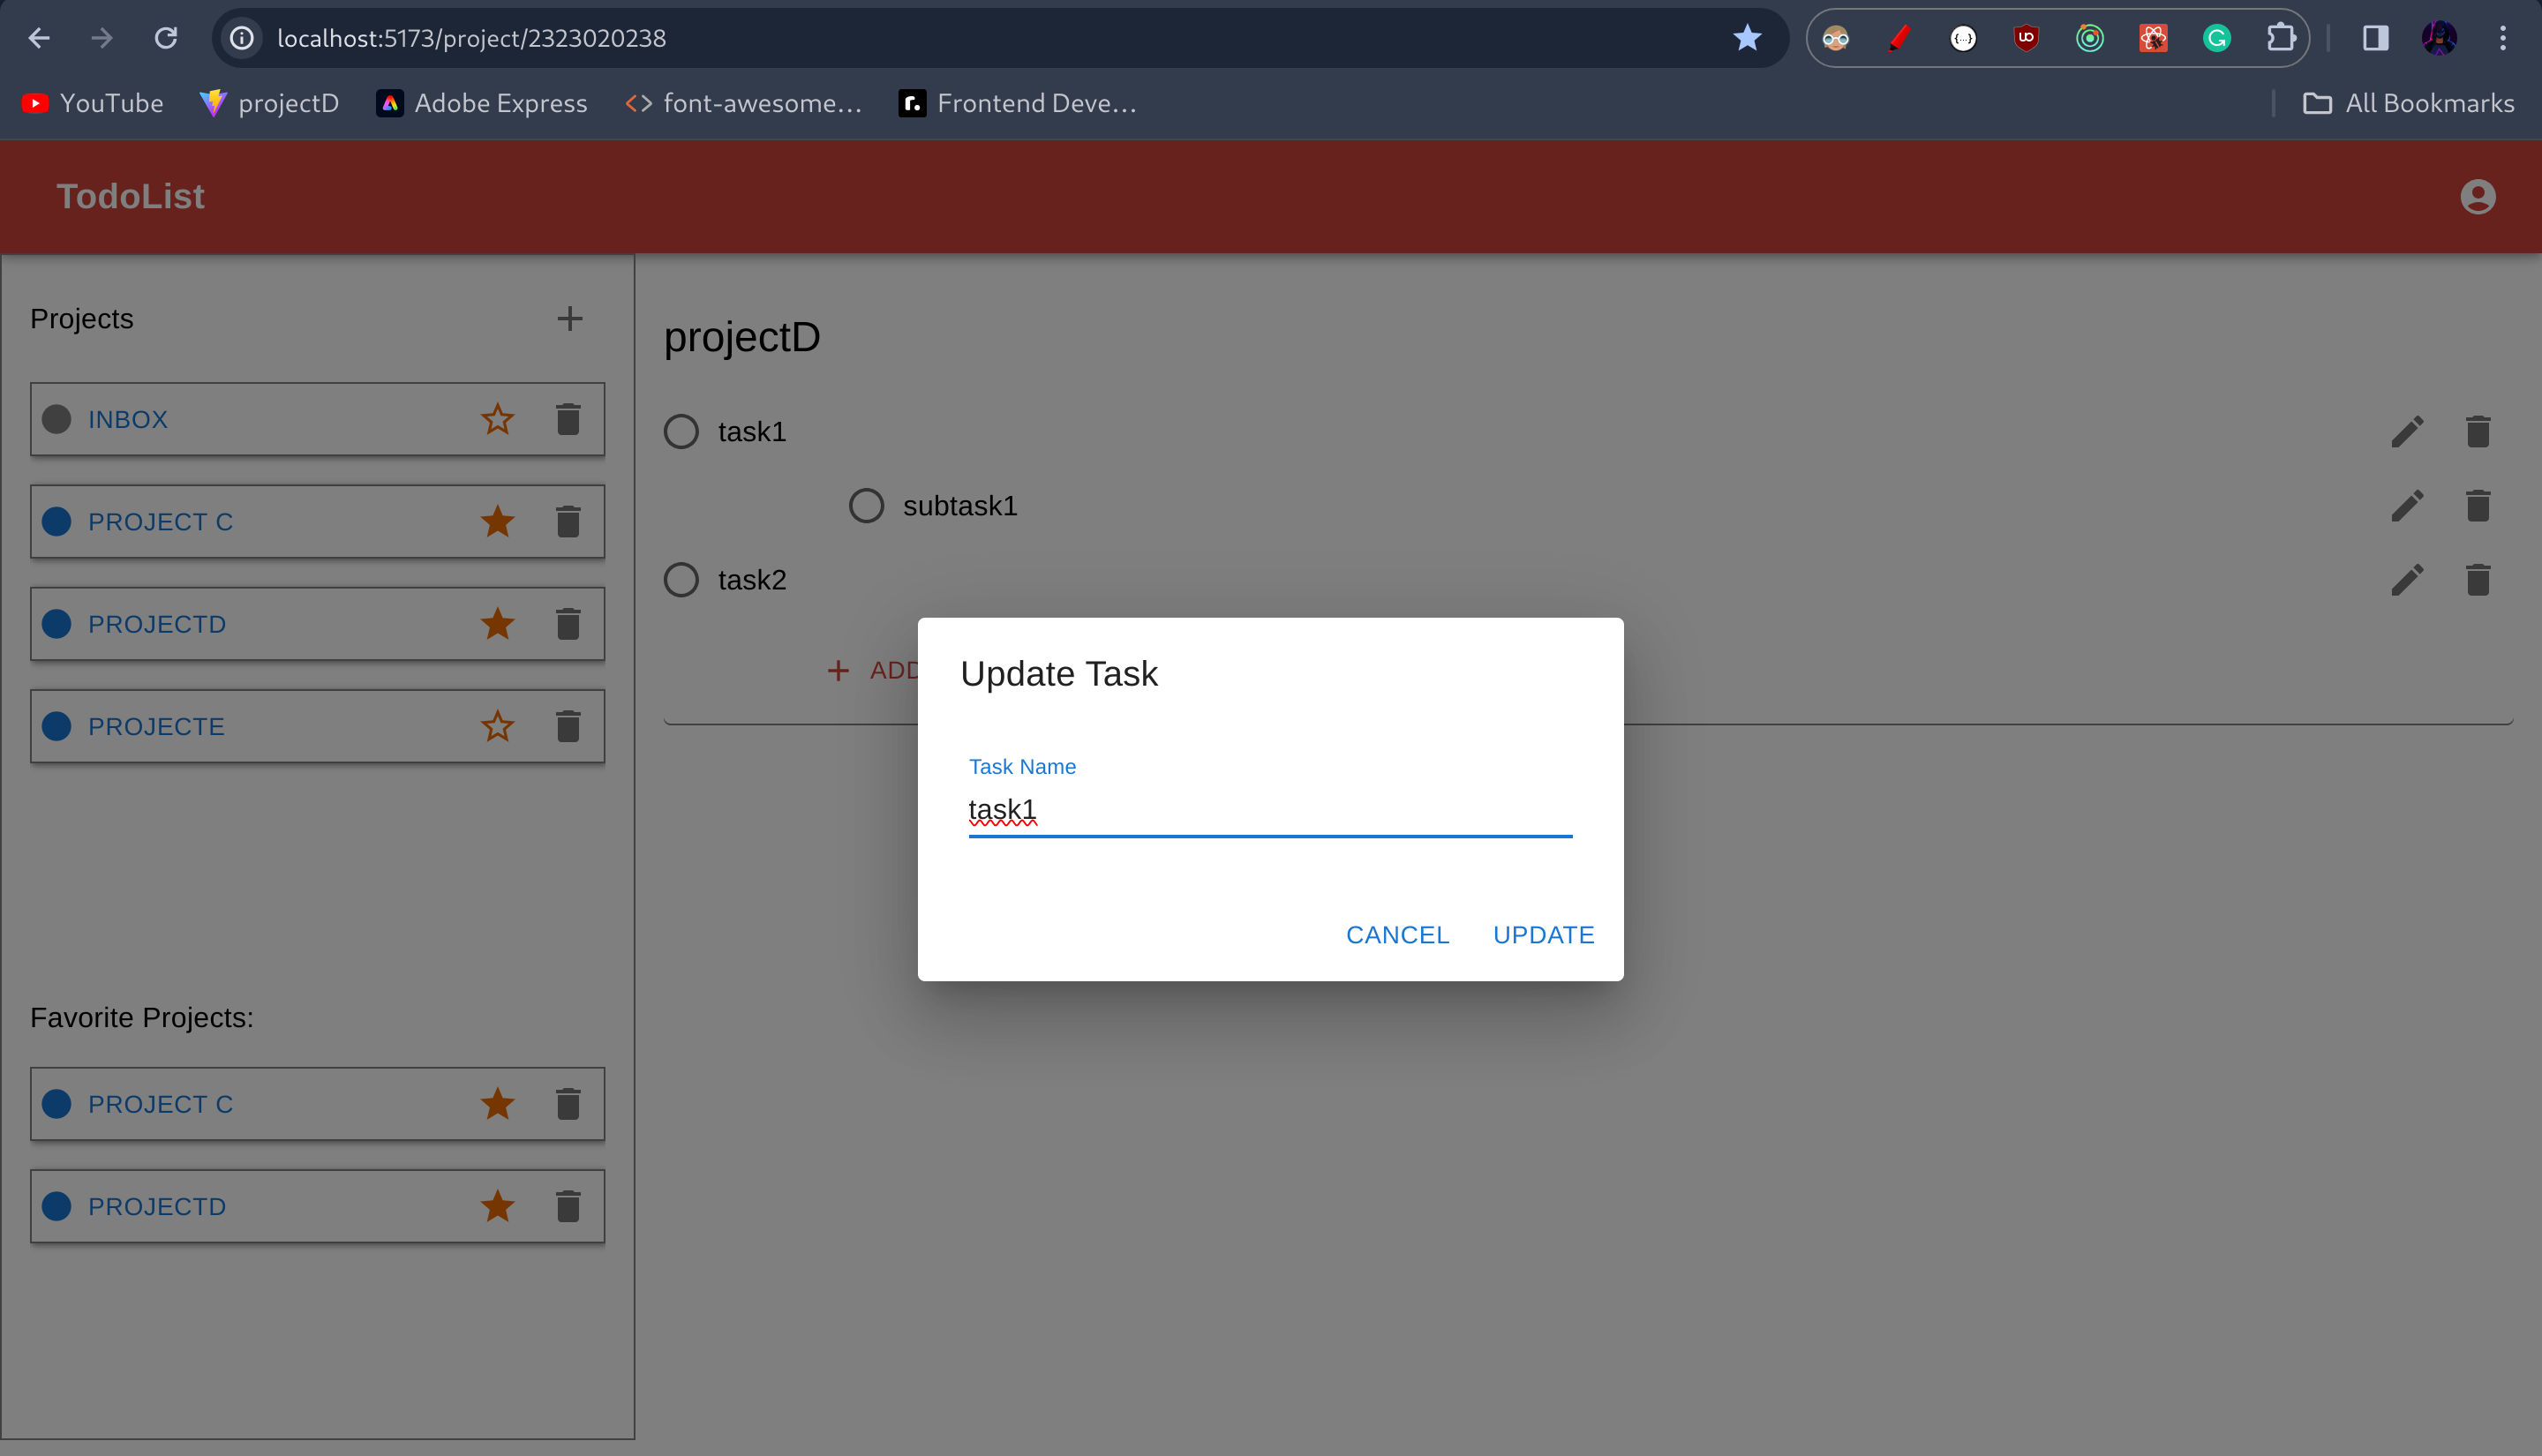Click UPDATE to save the task

(1543, 934)
